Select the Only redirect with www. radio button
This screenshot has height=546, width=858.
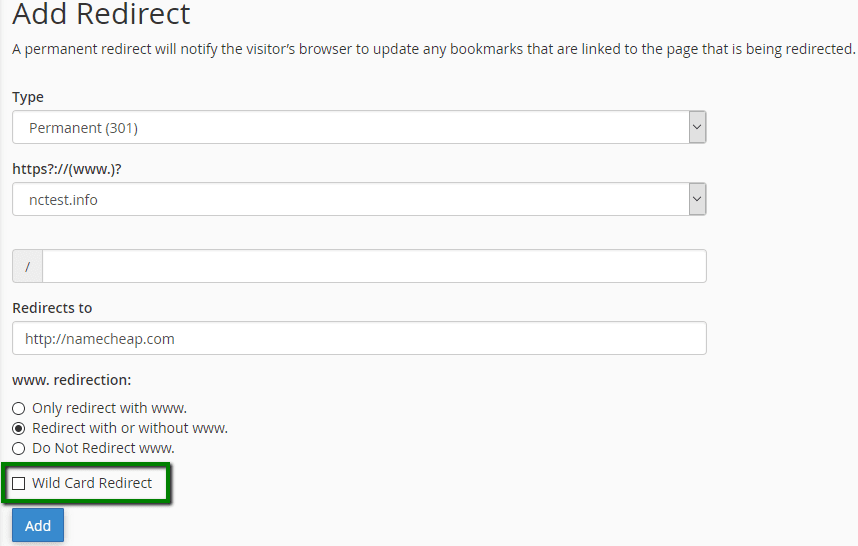tap(19, 409)
